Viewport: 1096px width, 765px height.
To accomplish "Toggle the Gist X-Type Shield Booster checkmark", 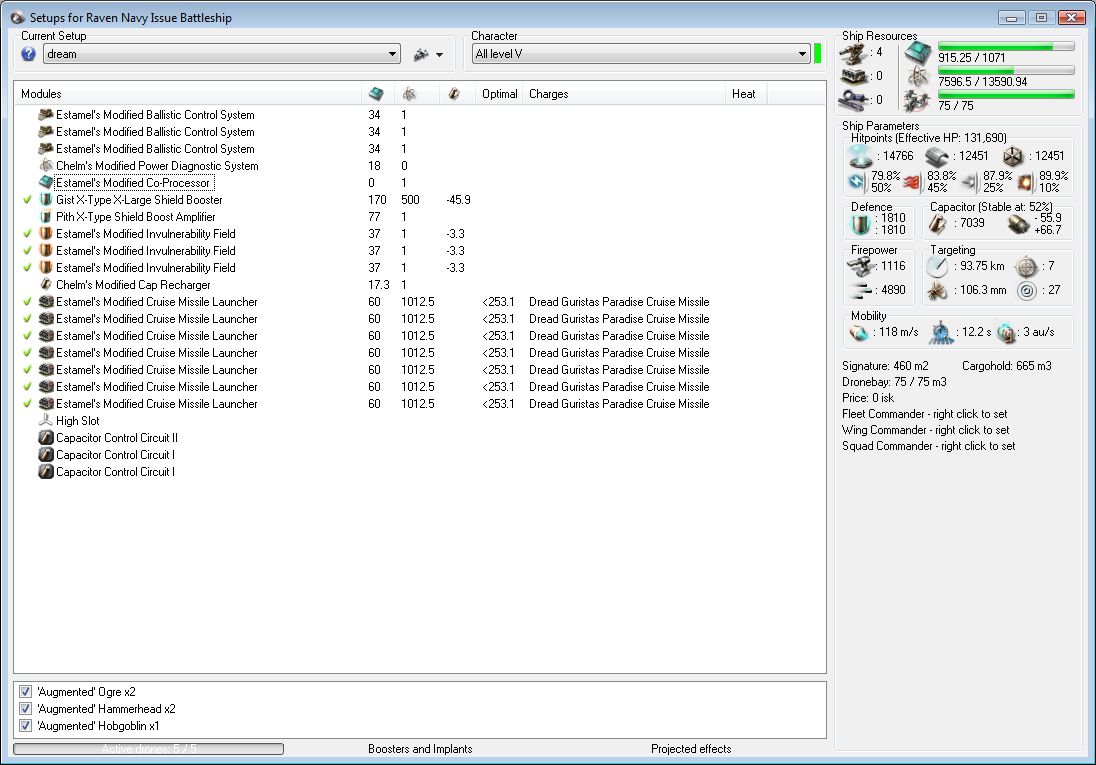I will click(x=27, y=199).
